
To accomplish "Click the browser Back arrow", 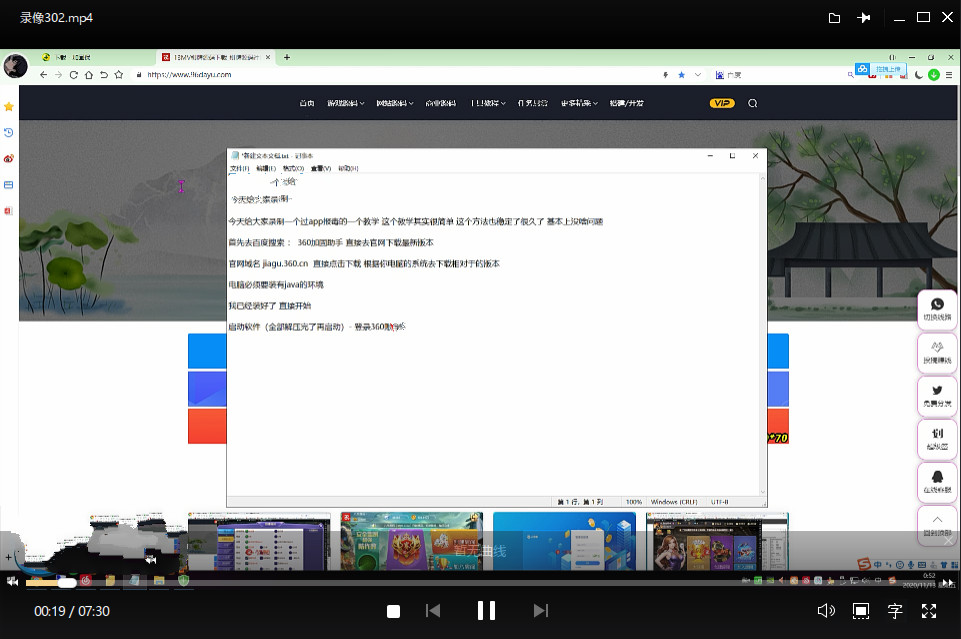I will (43, 75).
